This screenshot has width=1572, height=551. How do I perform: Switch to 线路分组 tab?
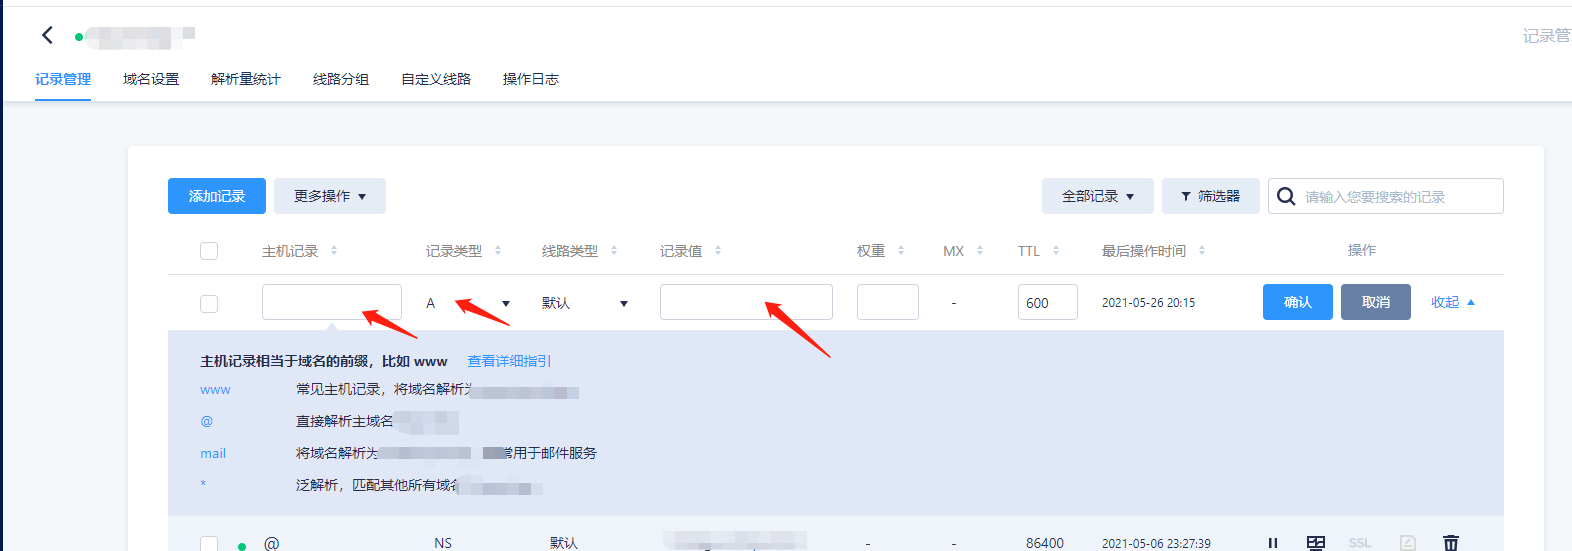pos(341,79)
